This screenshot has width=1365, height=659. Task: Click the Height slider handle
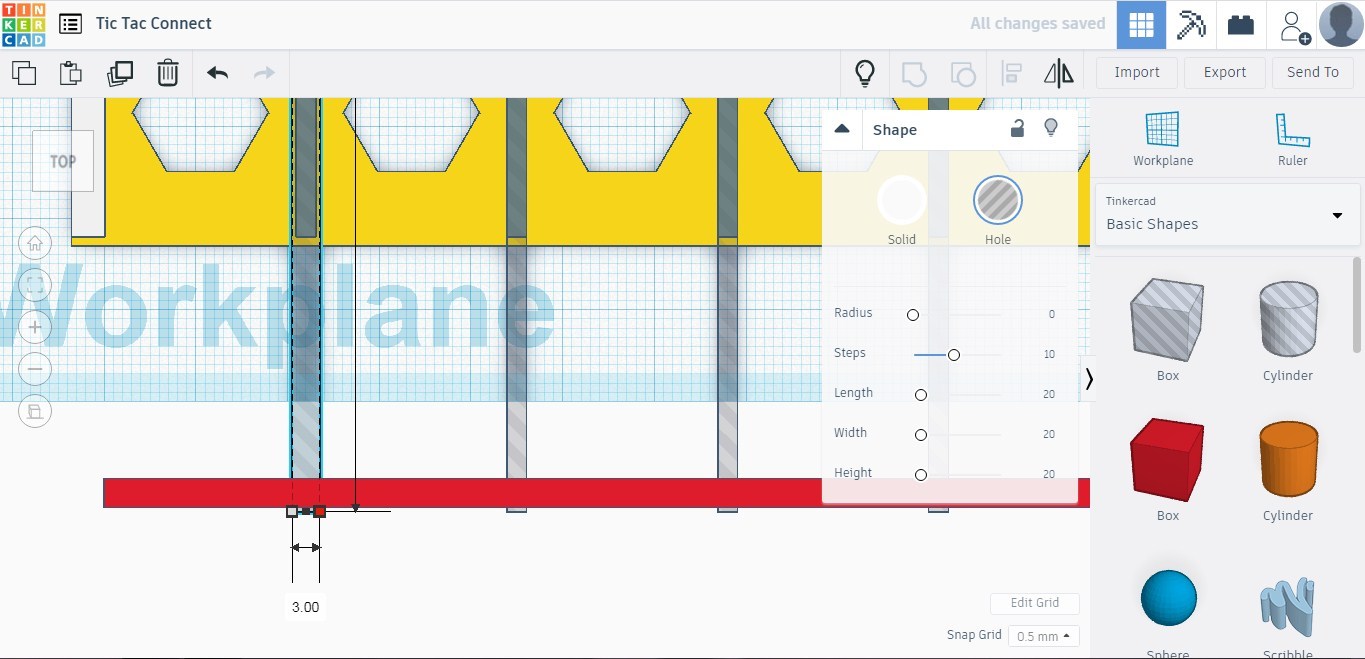(921, 475)
